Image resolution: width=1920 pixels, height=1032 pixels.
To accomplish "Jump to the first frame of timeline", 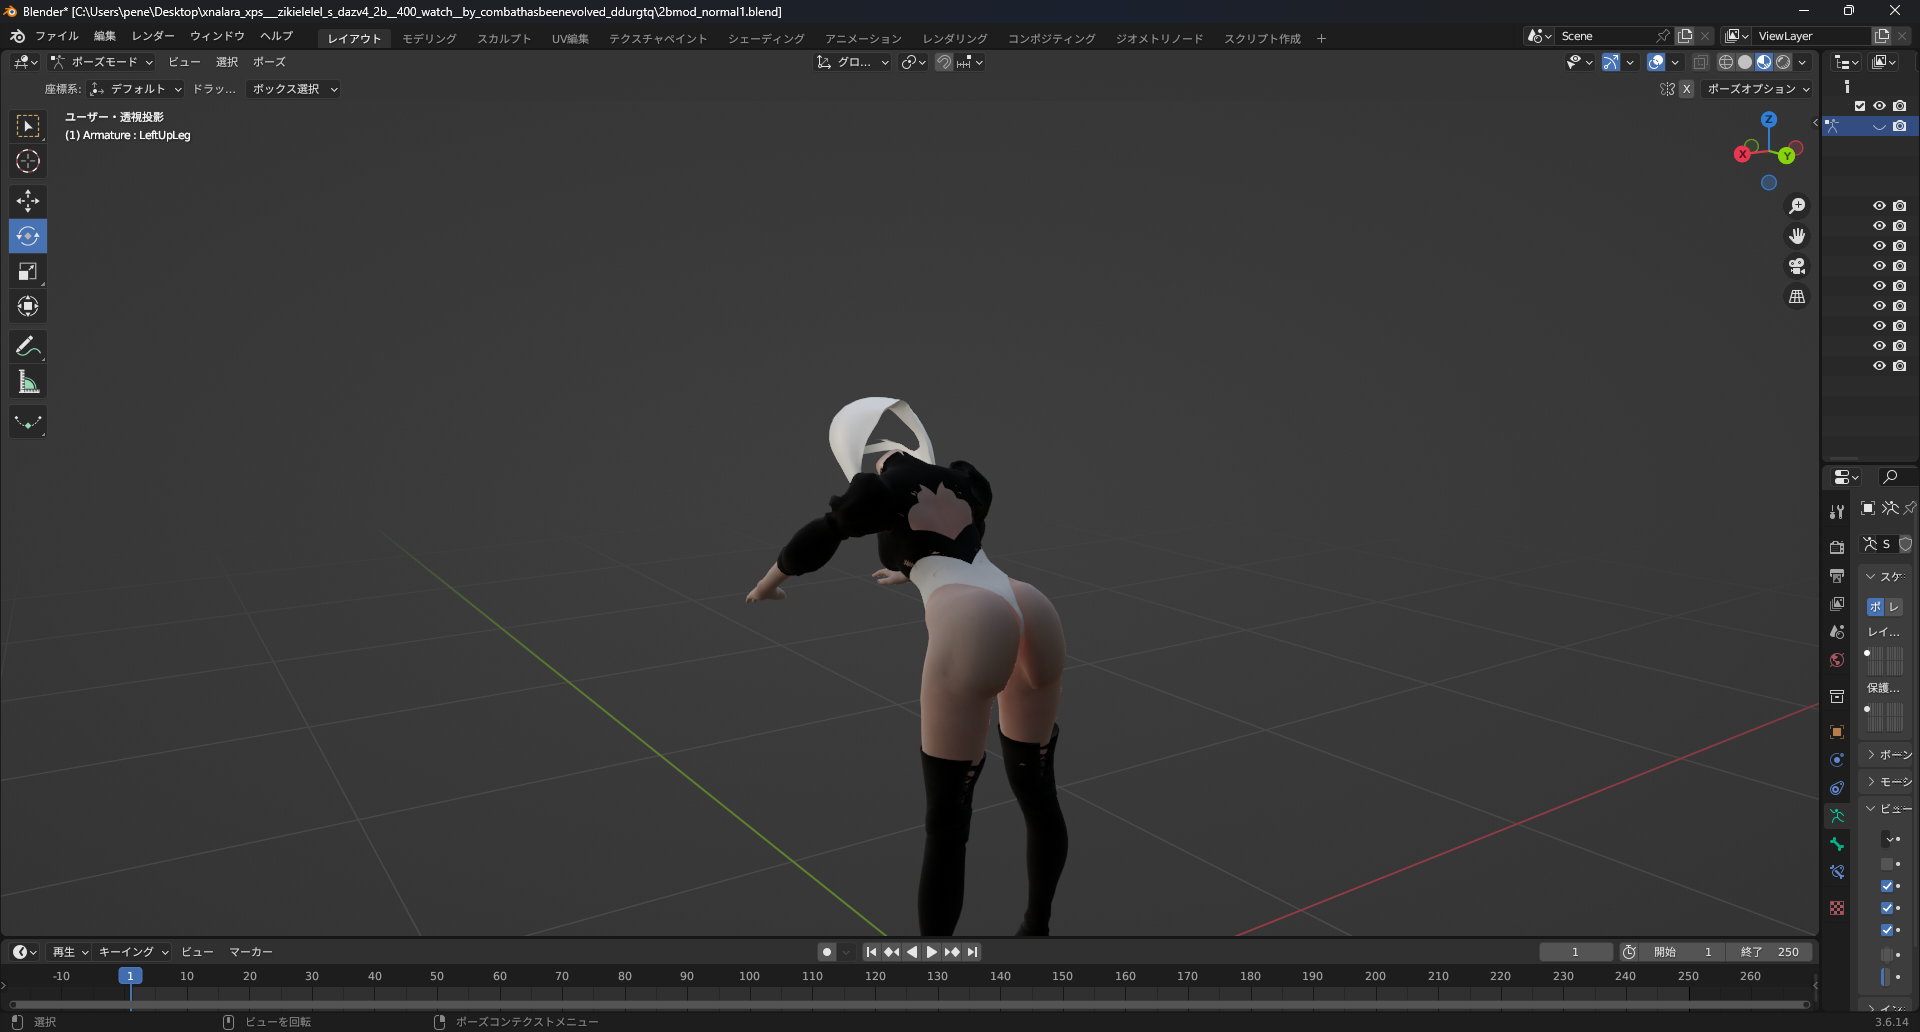I will 871,952.
